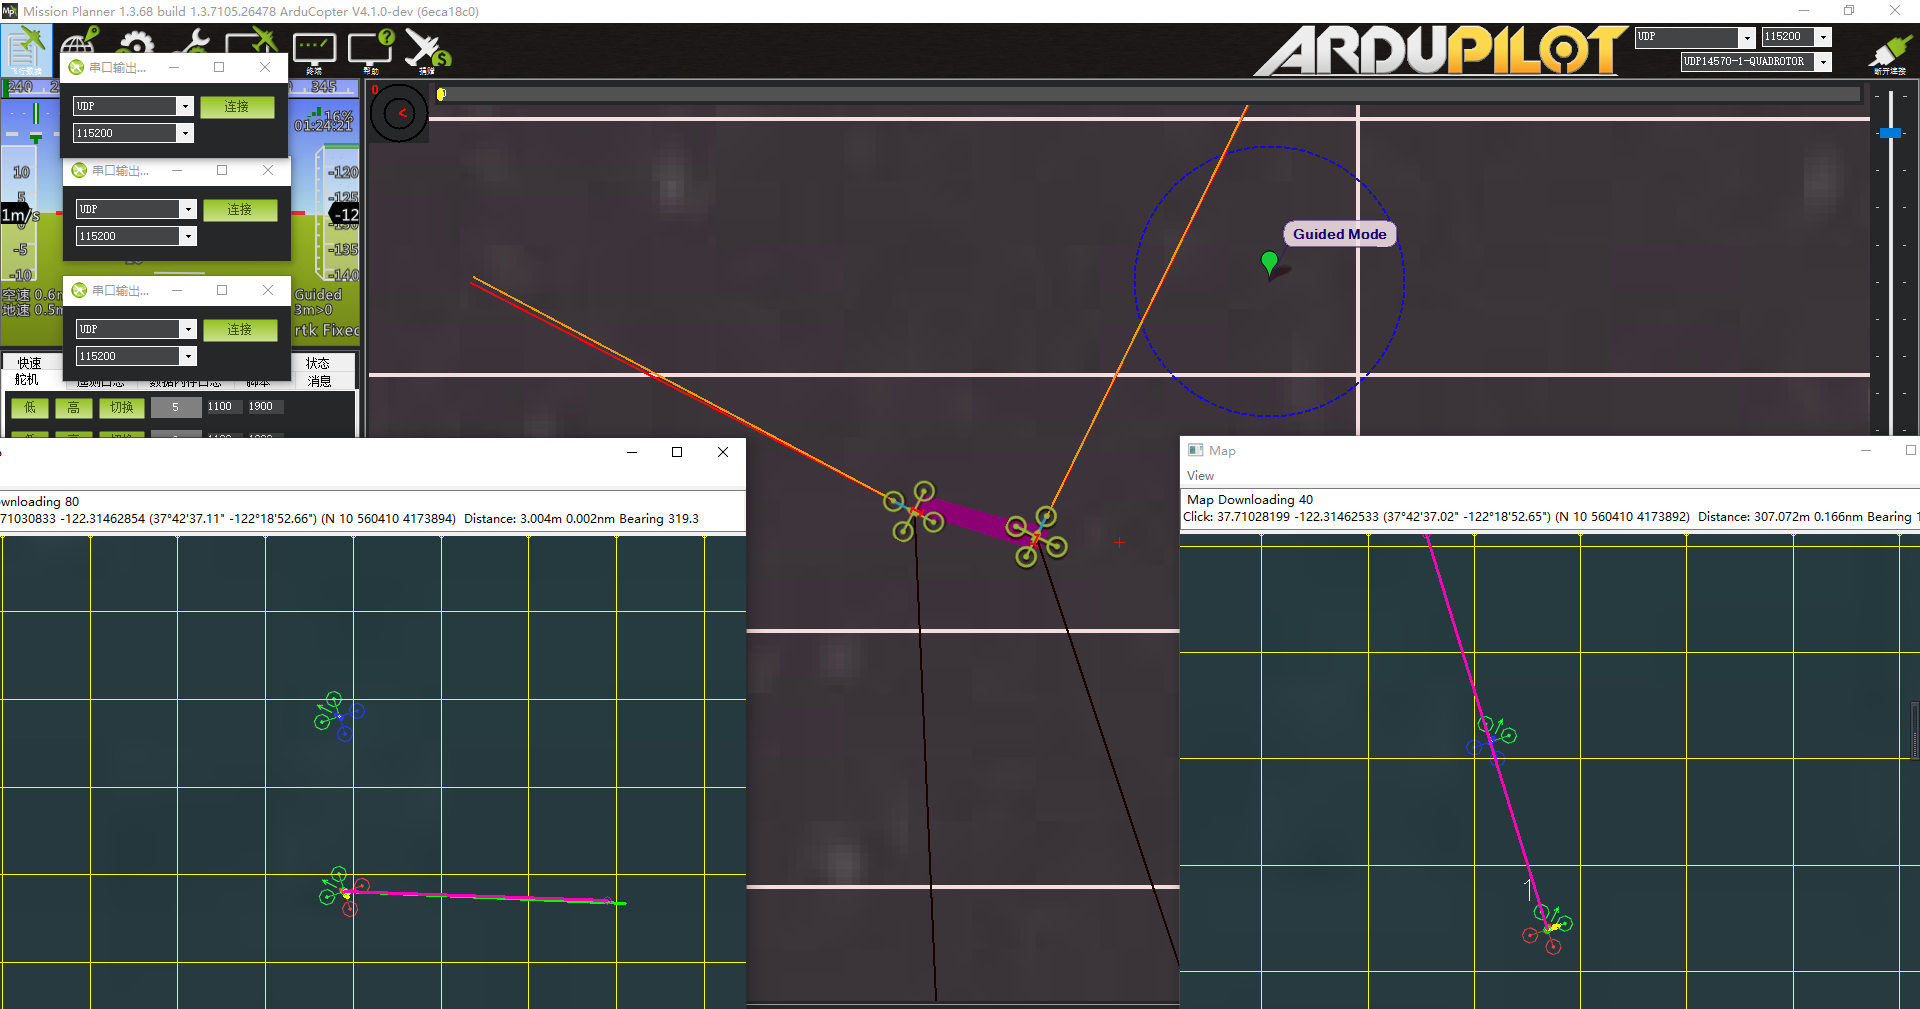Click the HUD battery 16% readout
Screen dimensions: 1920x1009
[338, 114]
